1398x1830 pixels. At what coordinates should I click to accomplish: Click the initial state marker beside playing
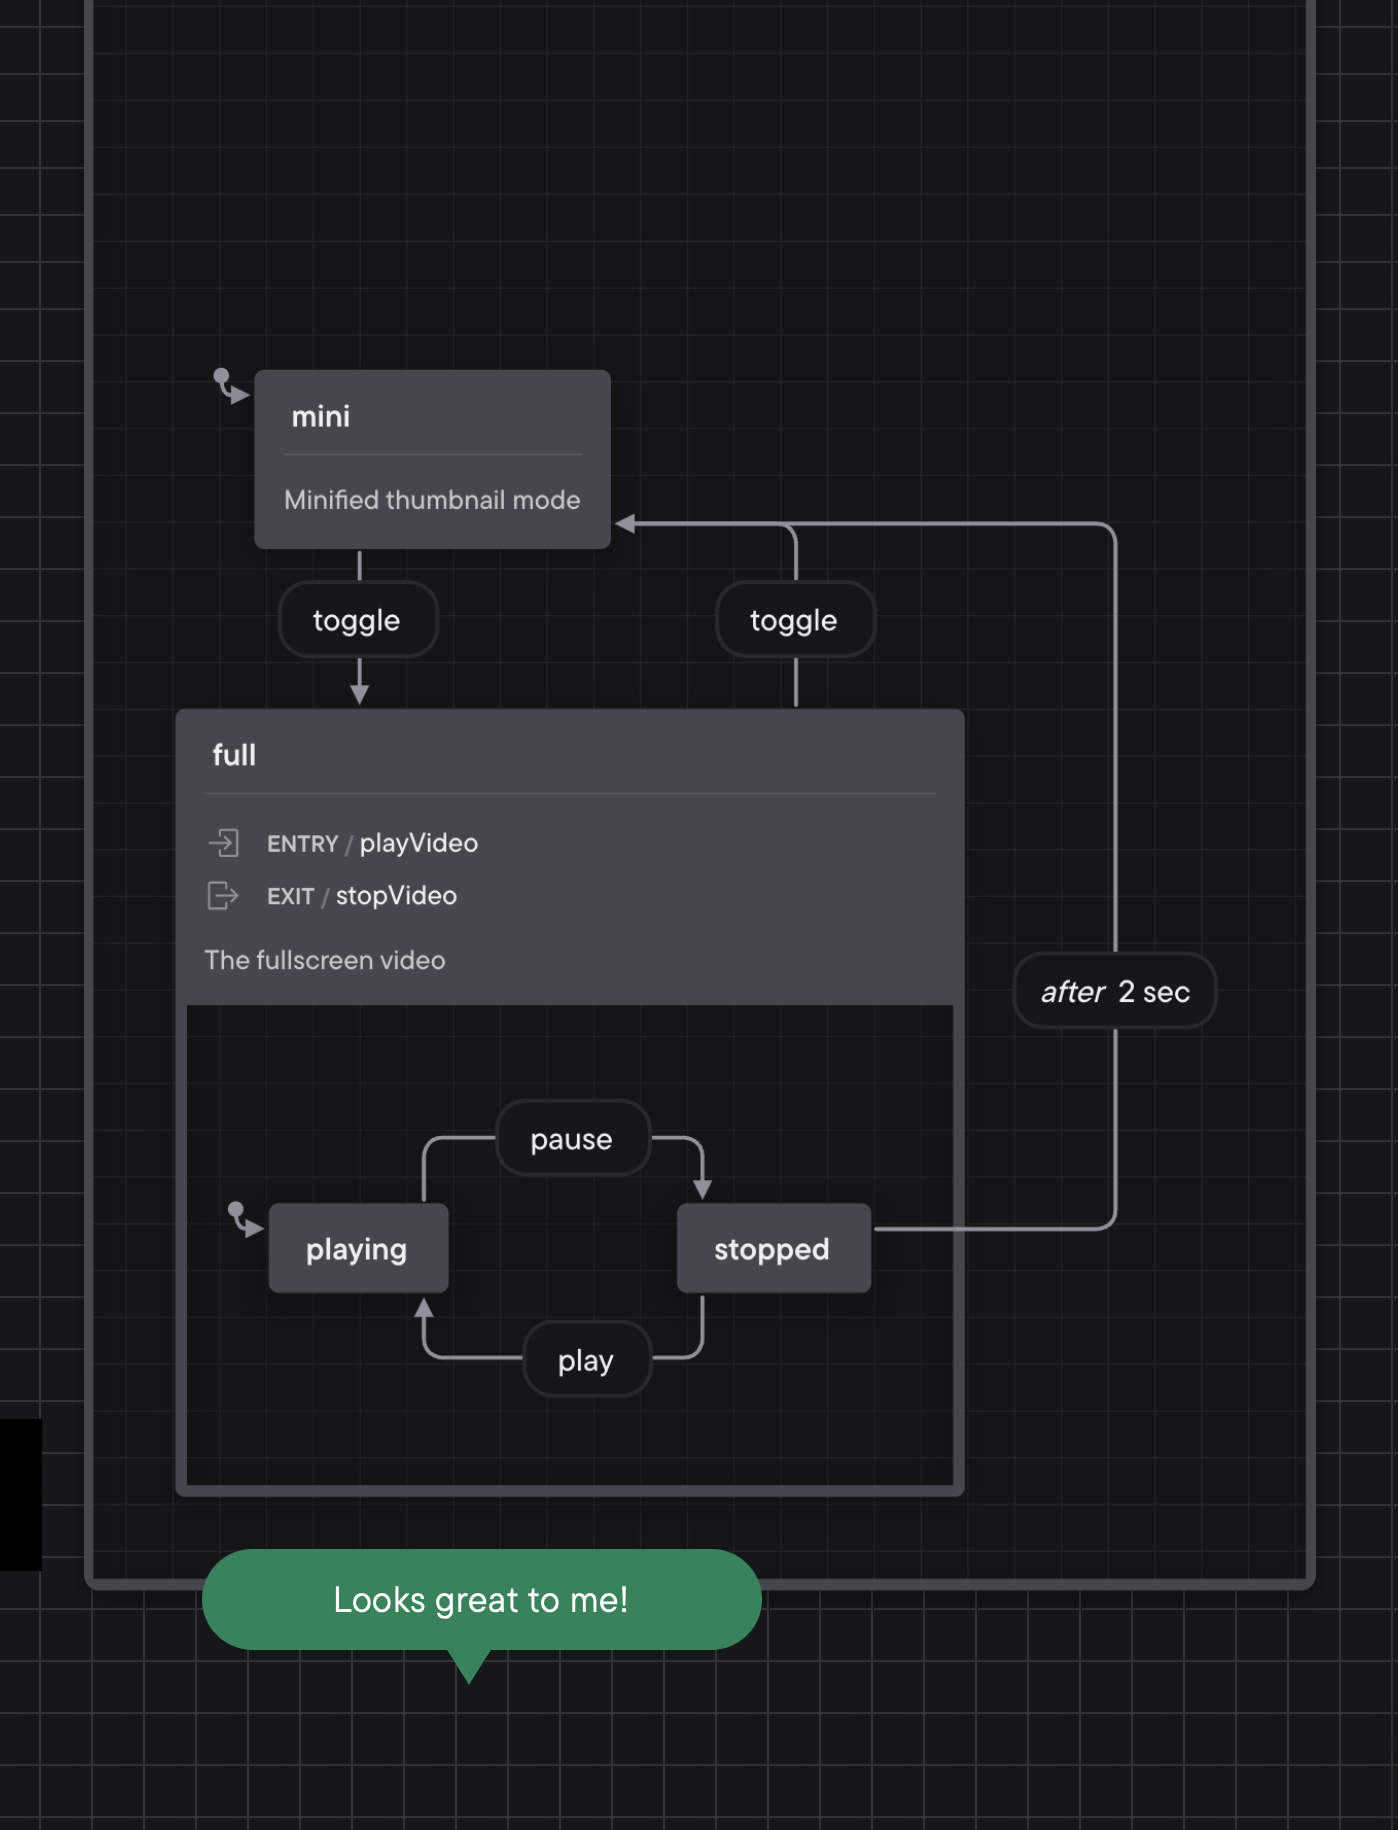click(x=244, y=1219)
